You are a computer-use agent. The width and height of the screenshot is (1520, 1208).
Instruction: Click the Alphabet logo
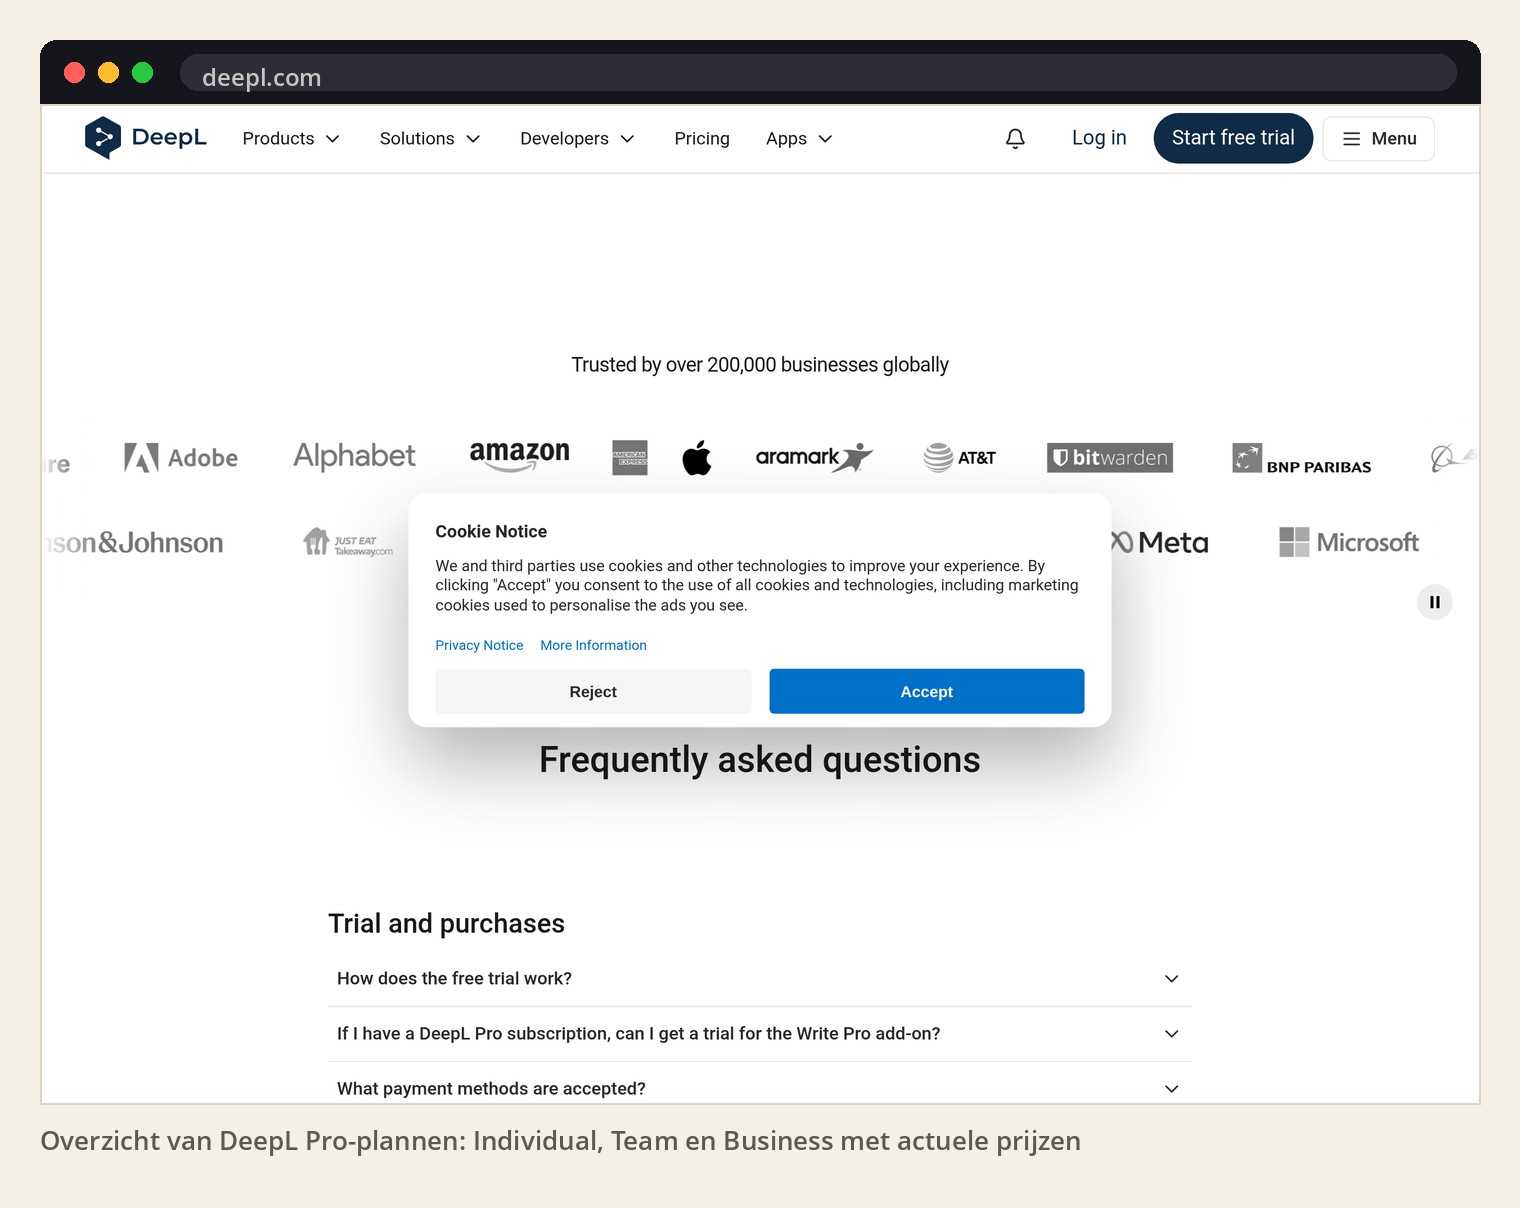tap(354, 456)
